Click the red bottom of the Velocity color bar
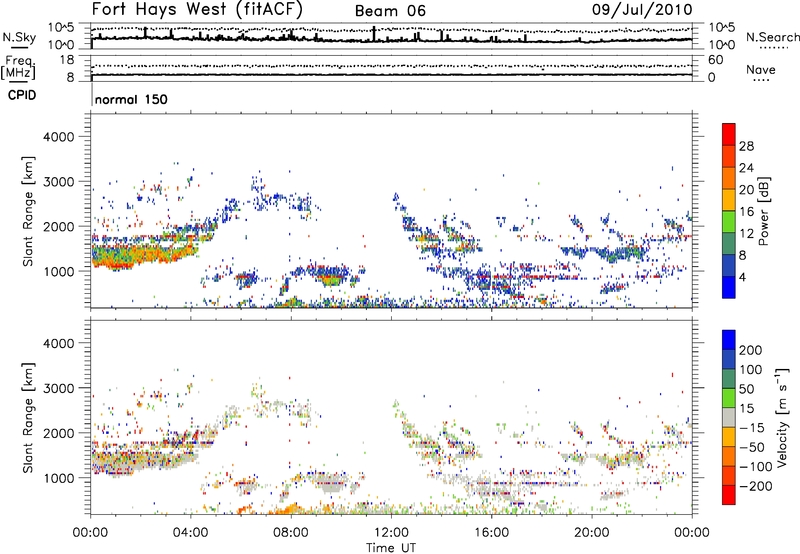The image size is (800, 554). 729,495
